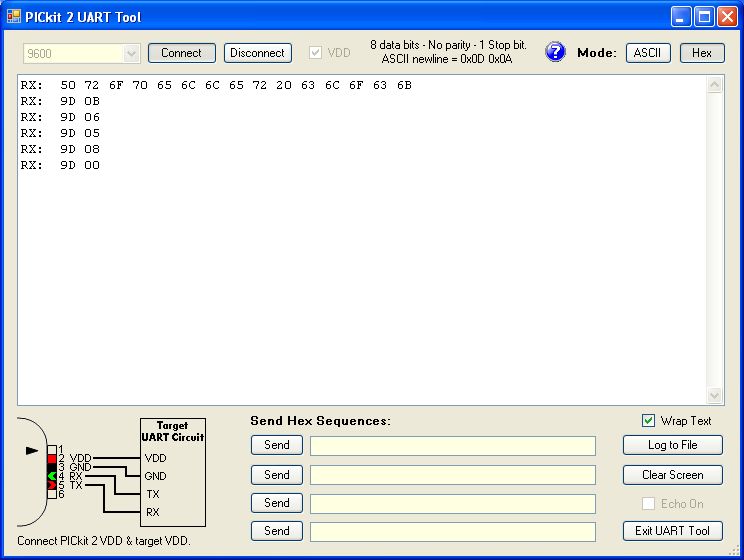
Task: Click the 'ASCII newline = 0x0D 0x0A' text
Action: coord(447,59)
